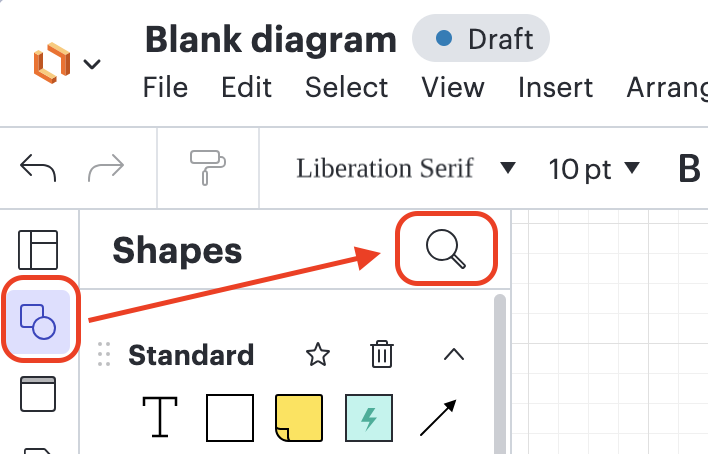Image resolution: width=708 pixels, height=454 pixels.
Task: Collapse the Standard shapes section
Action: pos(454,354)
